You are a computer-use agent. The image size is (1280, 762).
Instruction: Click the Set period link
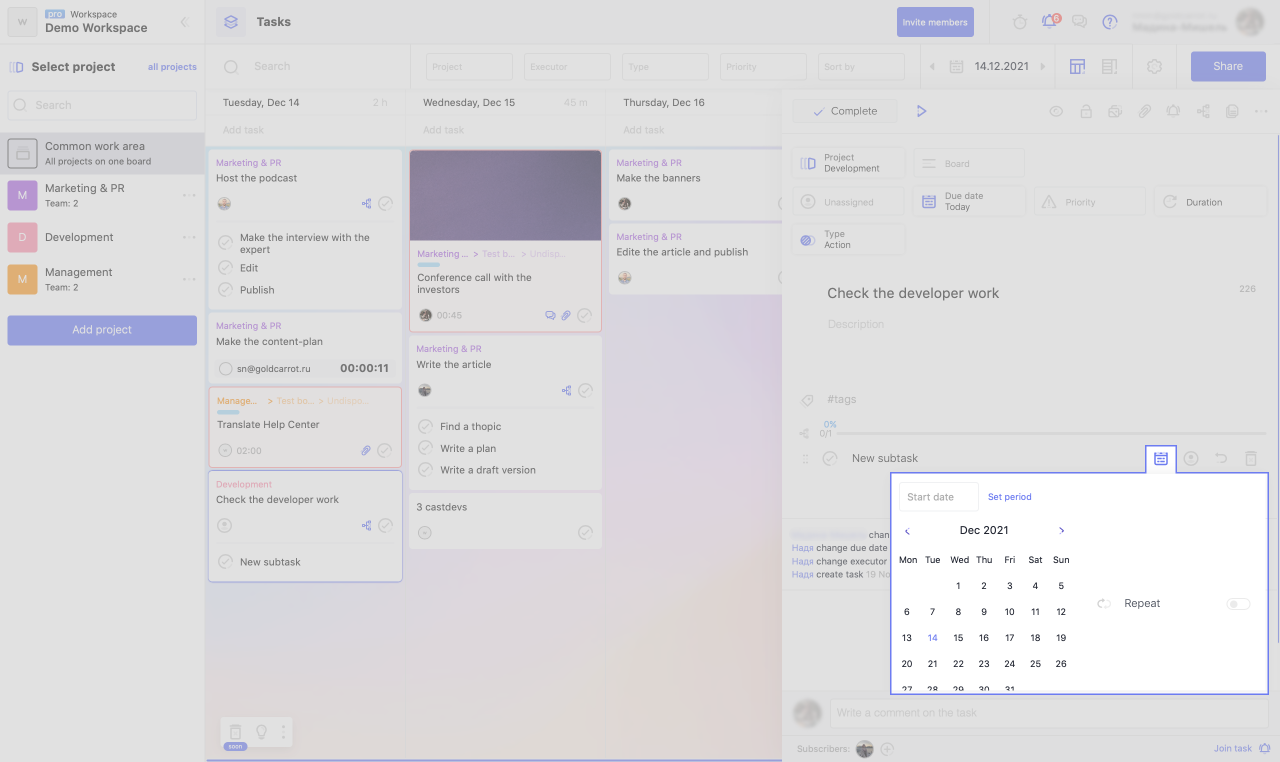(1009, 497)
